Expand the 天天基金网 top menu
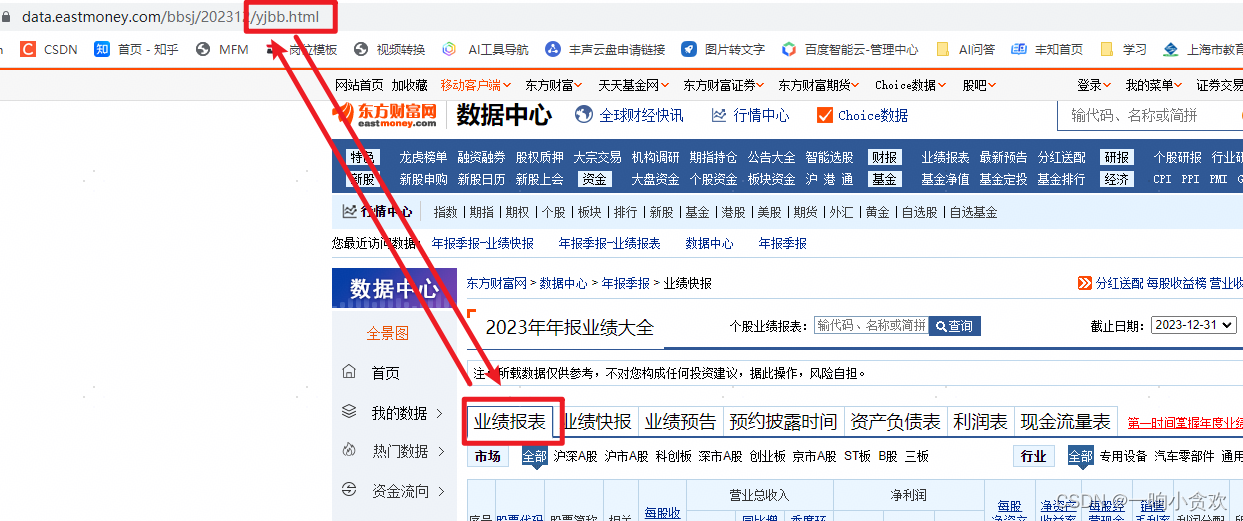This screenshot has height=521, width=1243. tap(633, 85)
